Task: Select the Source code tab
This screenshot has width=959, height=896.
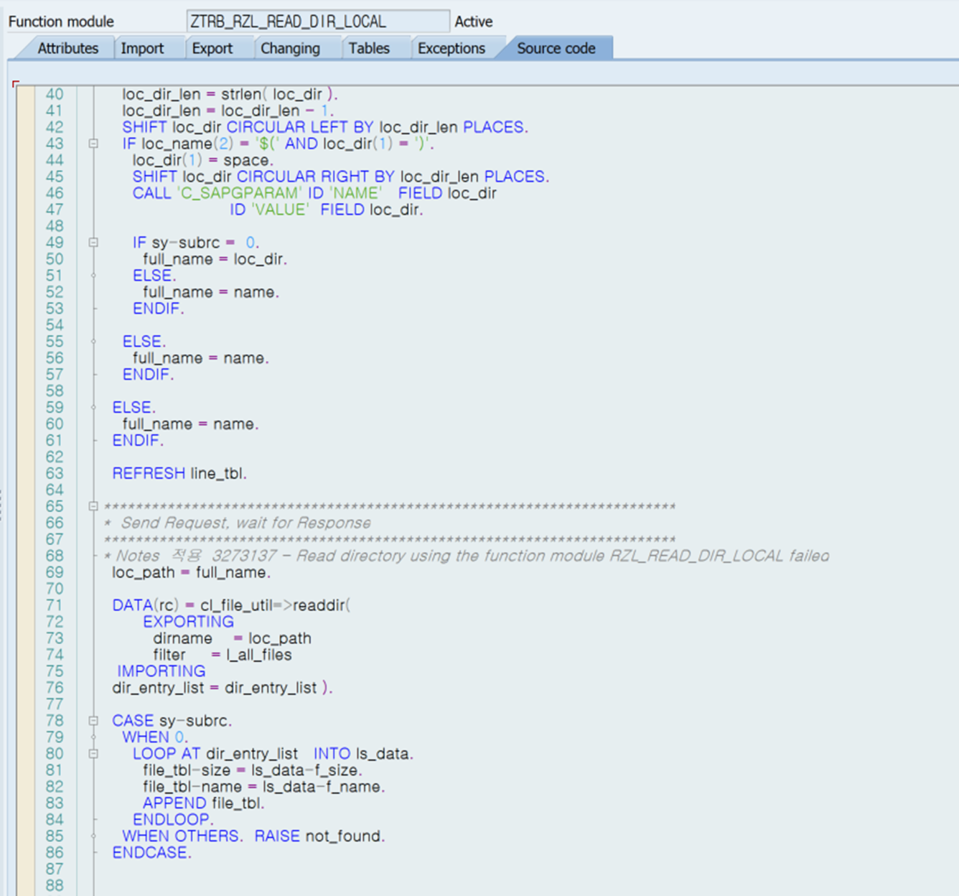Action: 556,48
